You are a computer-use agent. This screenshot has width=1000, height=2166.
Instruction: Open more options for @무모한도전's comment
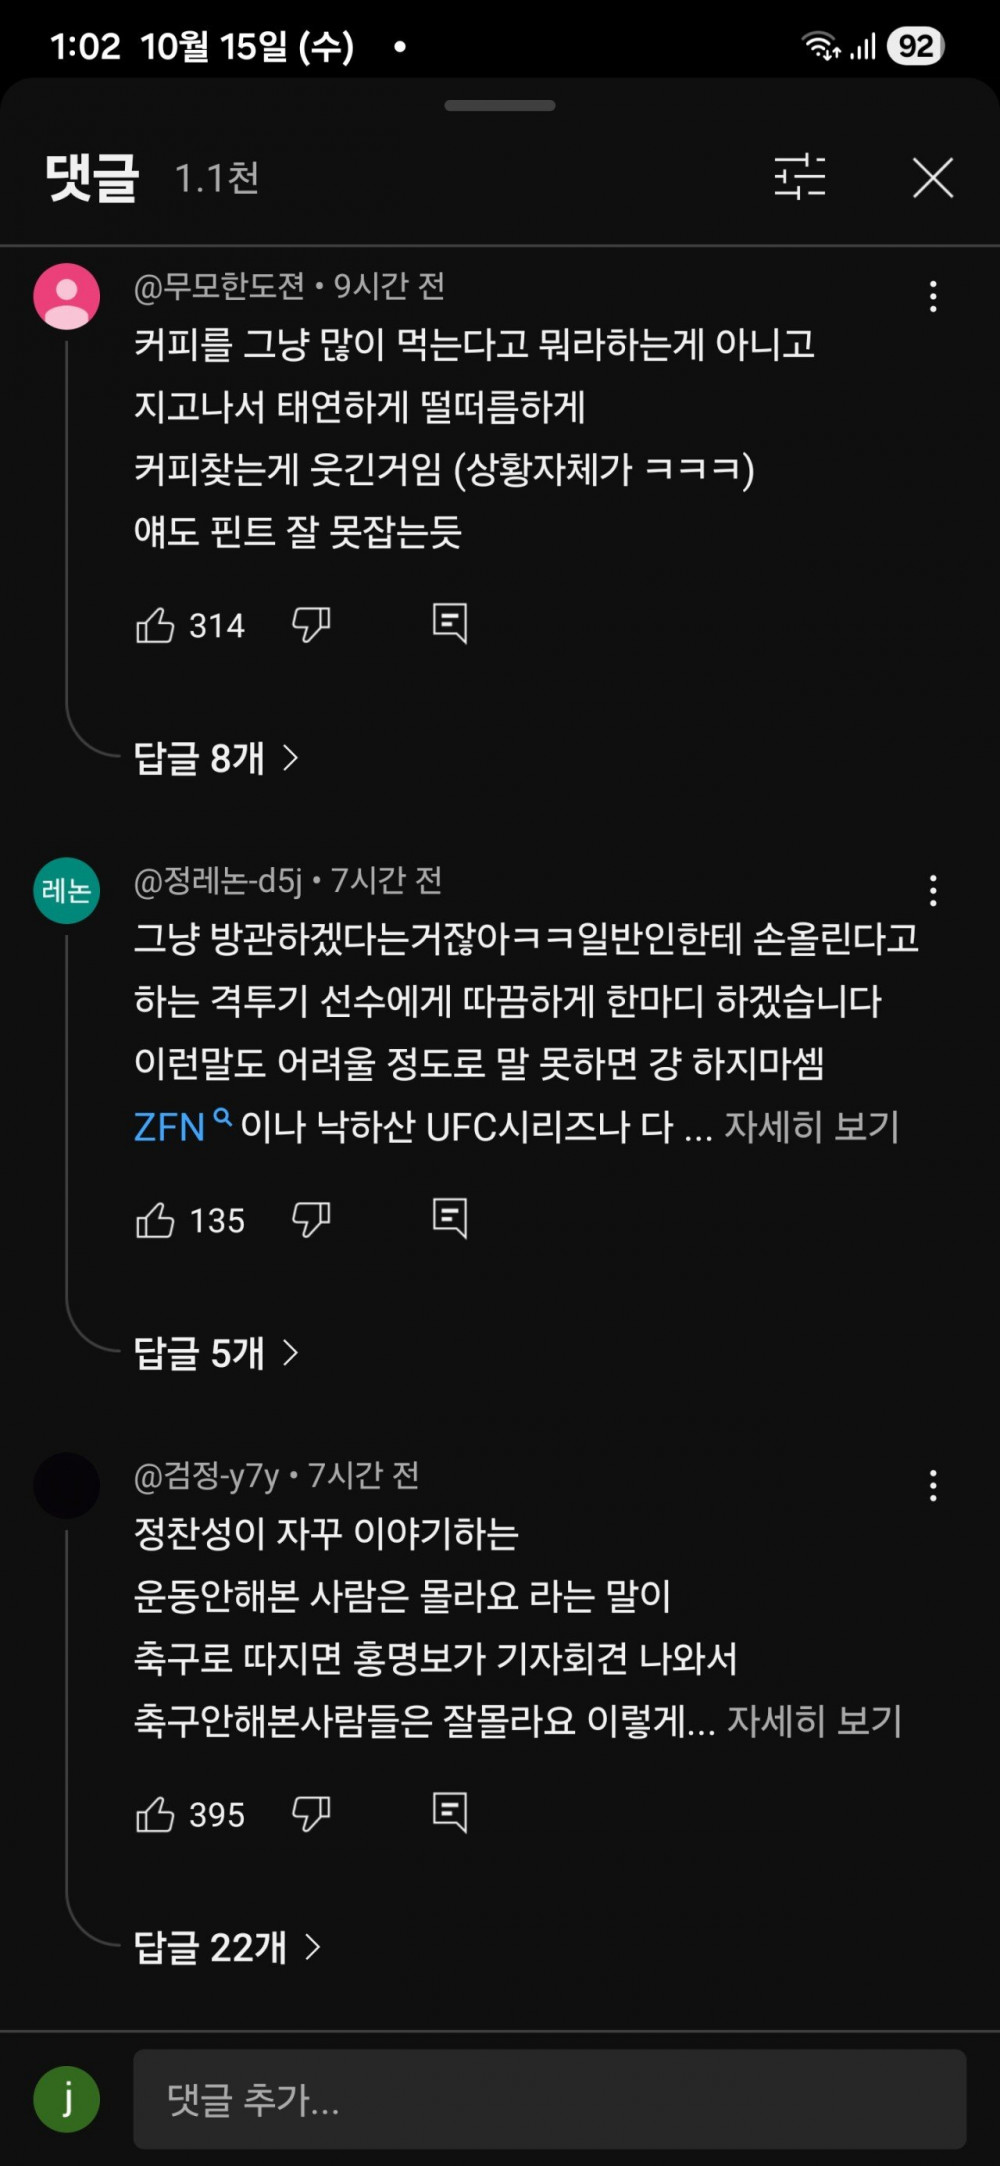[x=933, y=296]
